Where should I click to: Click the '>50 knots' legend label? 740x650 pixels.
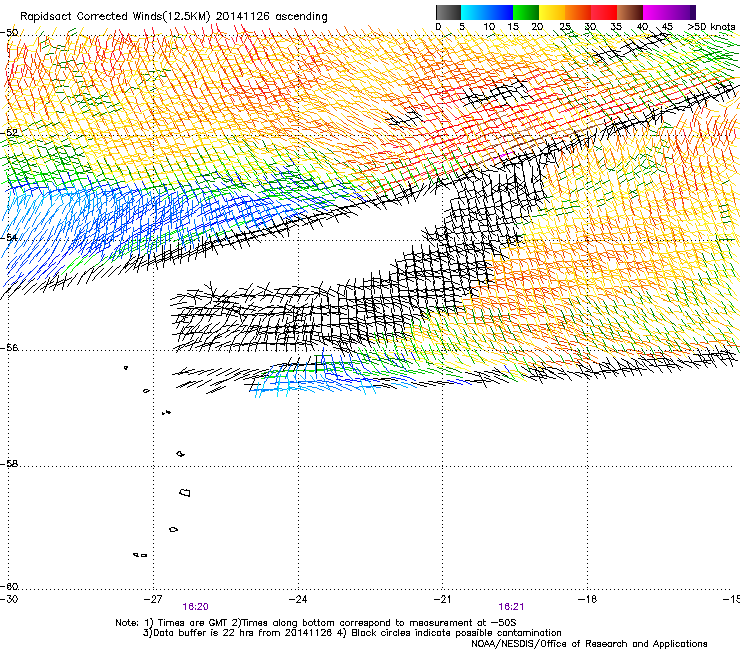pyautogui.click(x=711, y=27)
